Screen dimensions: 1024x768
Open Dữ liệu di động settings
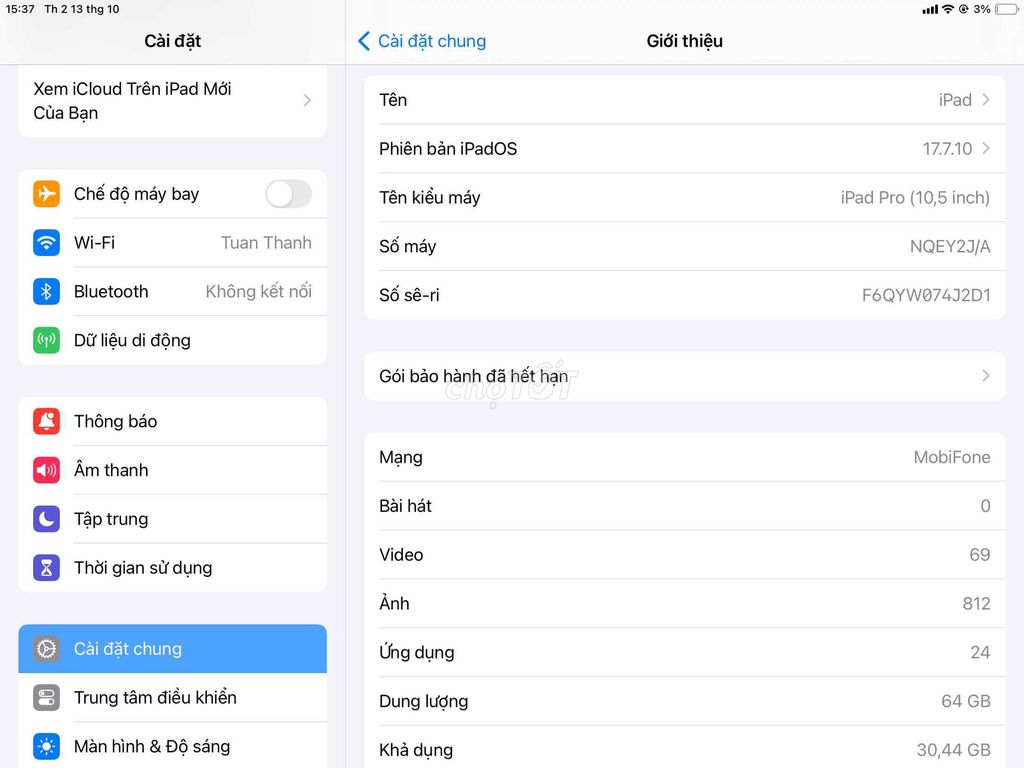[173, 340]
